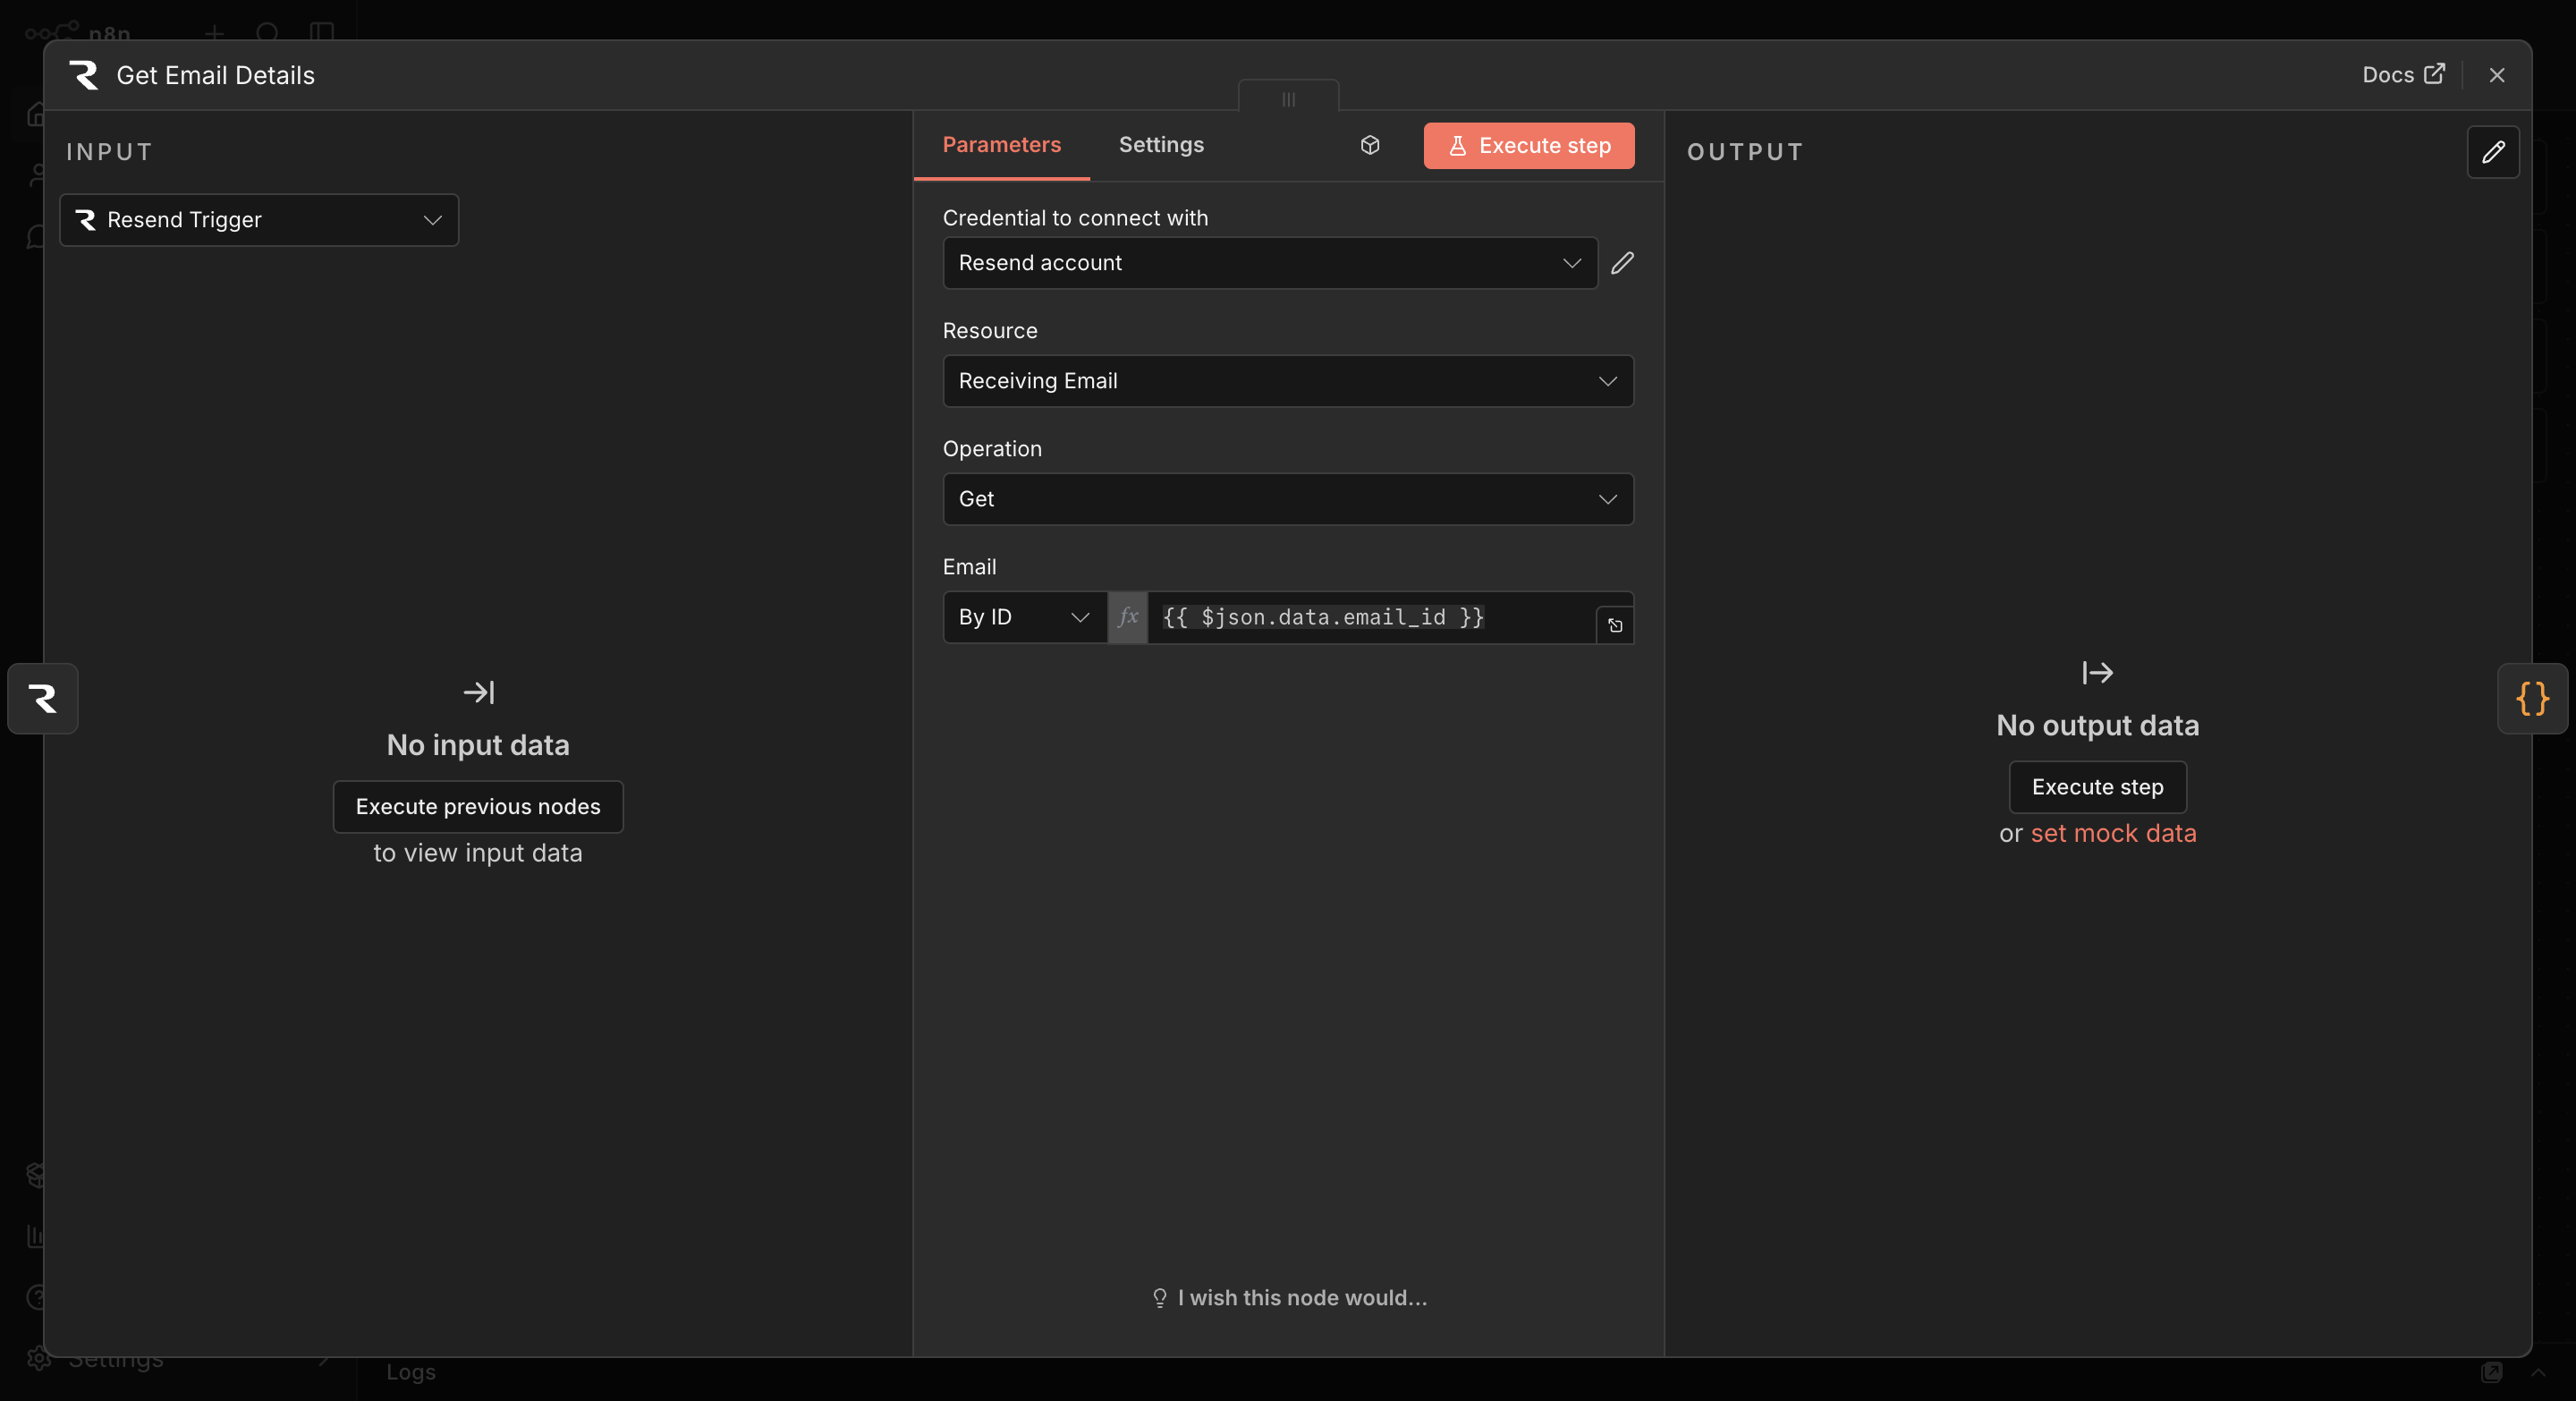Toggle the fx expression mode button
Screen dimensions: 2576x1401
click(x=1128, y=617)
